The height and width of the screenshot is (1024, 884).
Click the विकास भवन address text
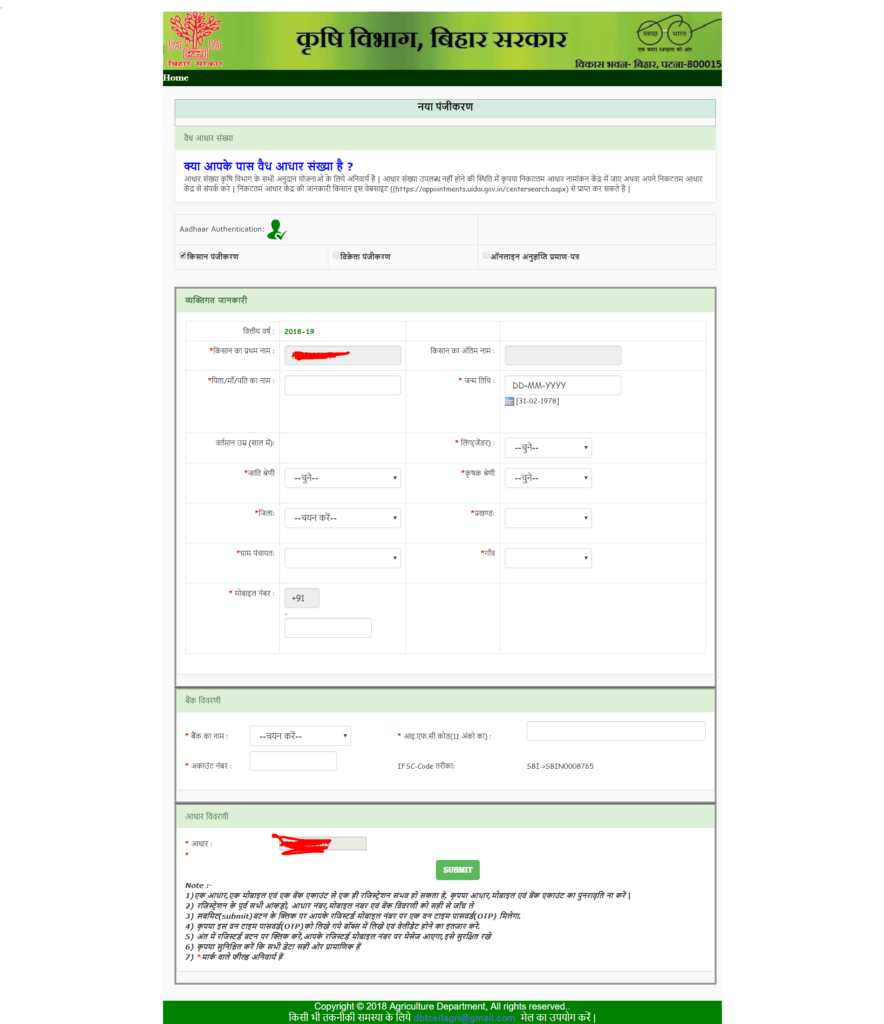click(648, 64)
